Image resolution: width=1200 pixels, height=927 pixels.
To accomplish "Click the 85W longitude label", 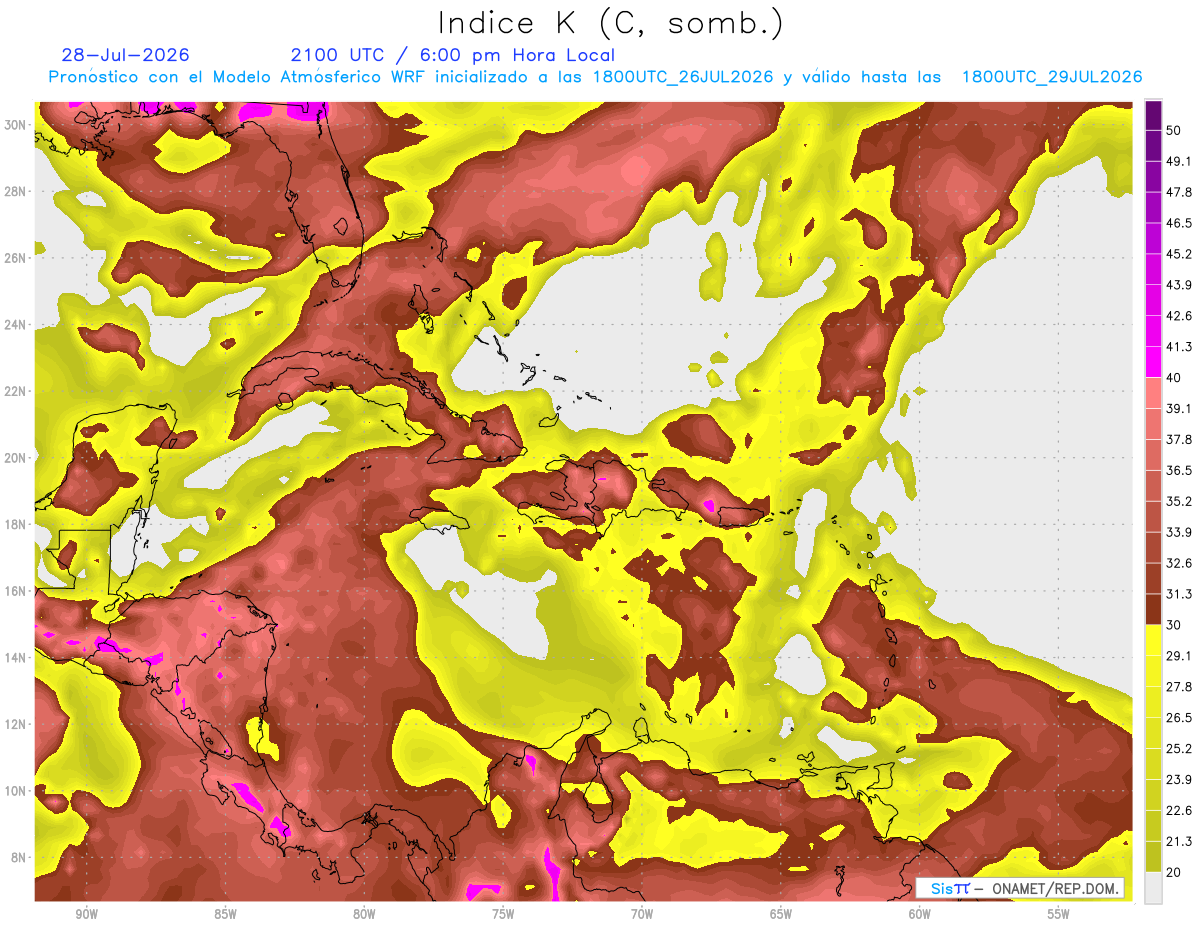I will click(x=225, y=914).
